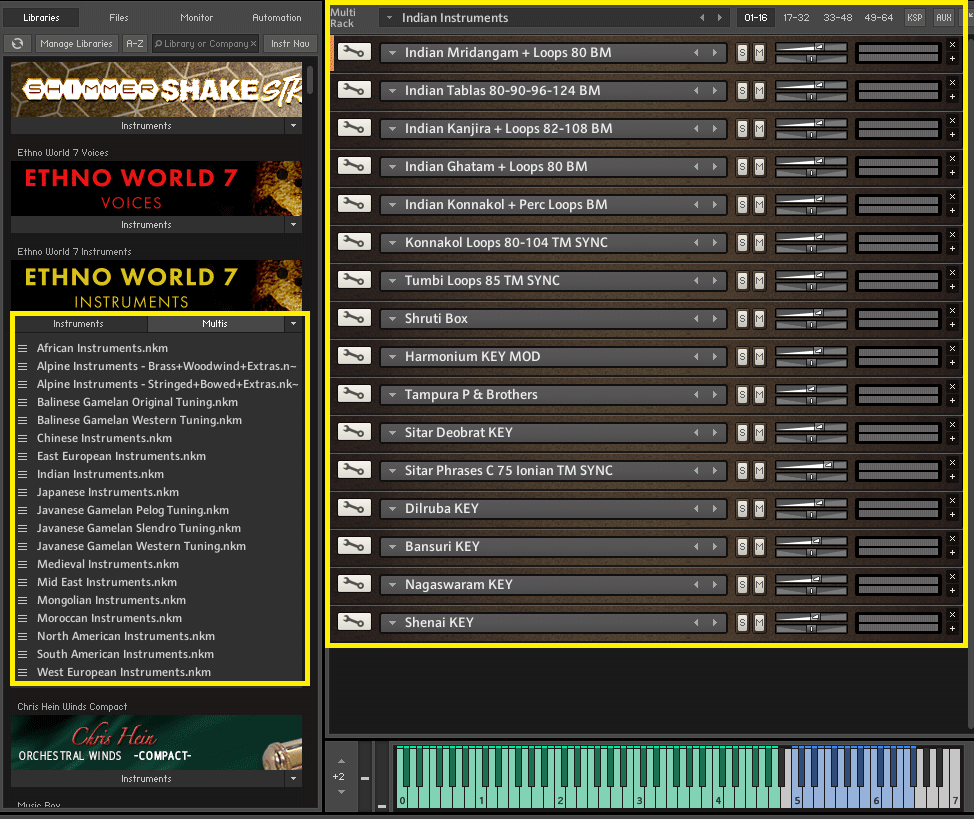Adjust volume slider for Indian Mridangam
This screenshot has width=974, height=819.
click(811, 47)
